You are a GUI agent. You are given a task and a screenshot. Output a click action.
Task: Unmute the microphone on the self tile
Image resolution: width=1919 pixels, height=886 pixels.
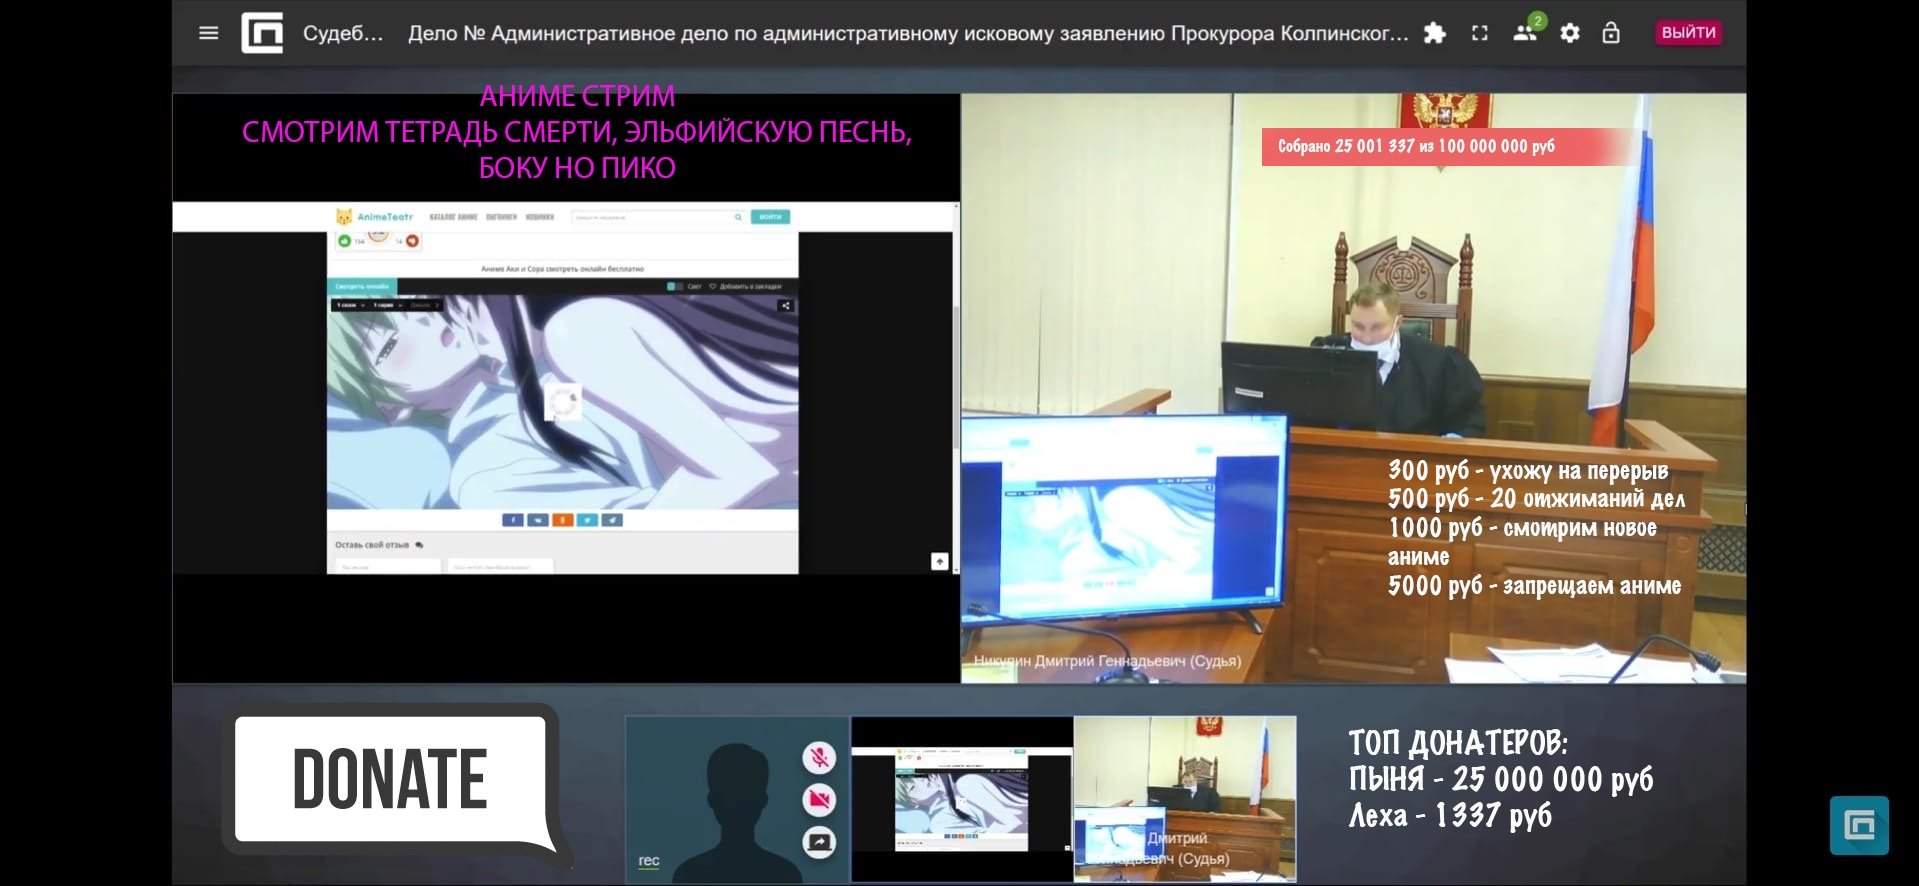click(819, 758)
